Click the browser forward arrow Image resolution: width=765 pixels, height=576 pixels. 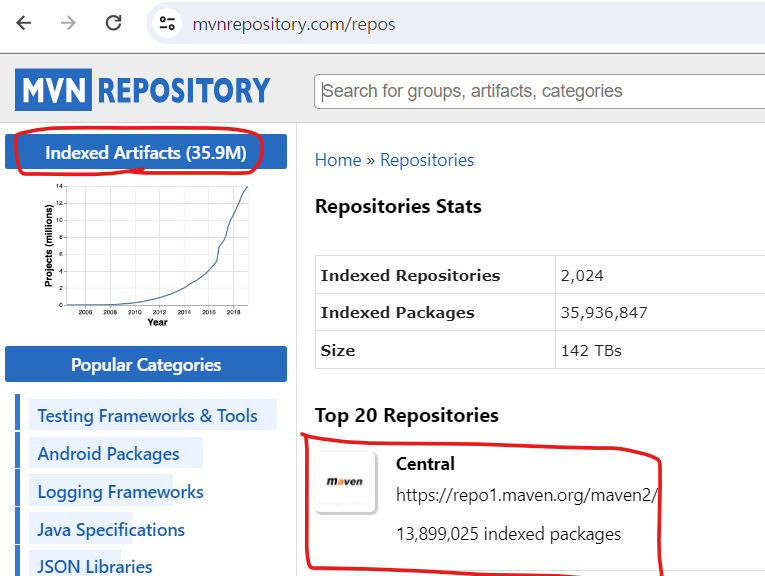point(68,23)
